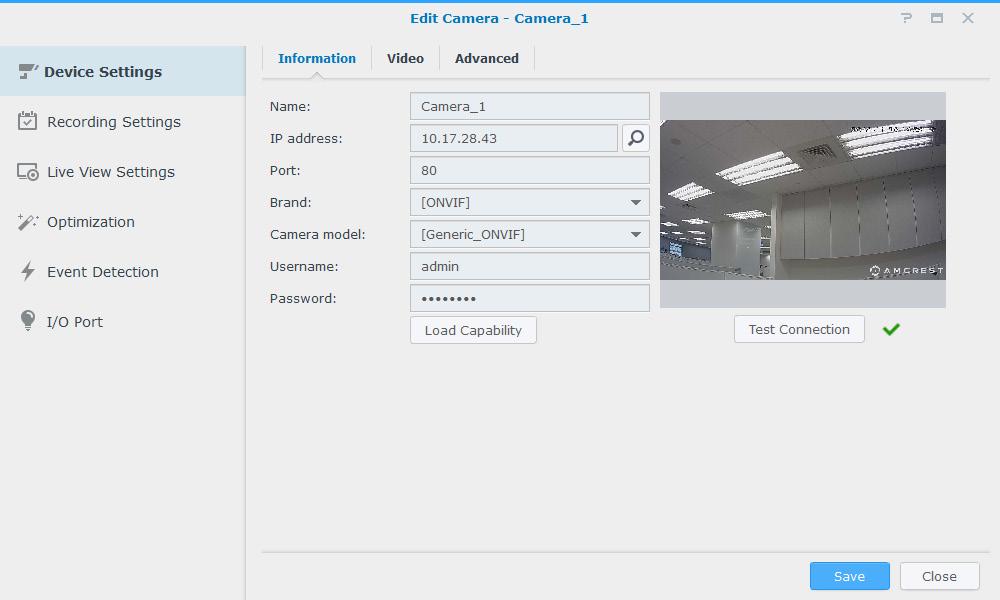Image resolution: width=1000 pixels, height=600 pixels.
Task: Click the [Generic_ONVIF] model combo box
Action: tap(530, 234)
